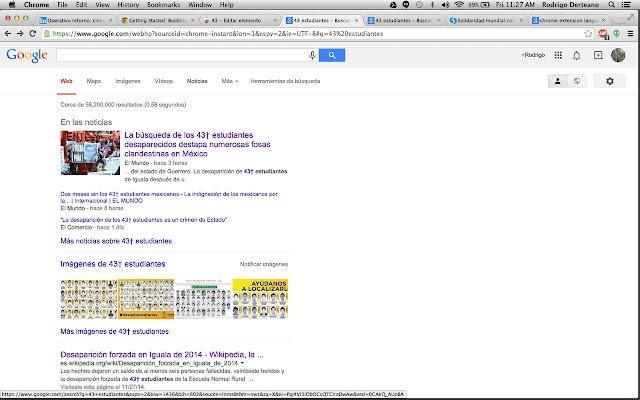Open the Apple menu
This screenshot has width=640, height=400.
[12, 5]
